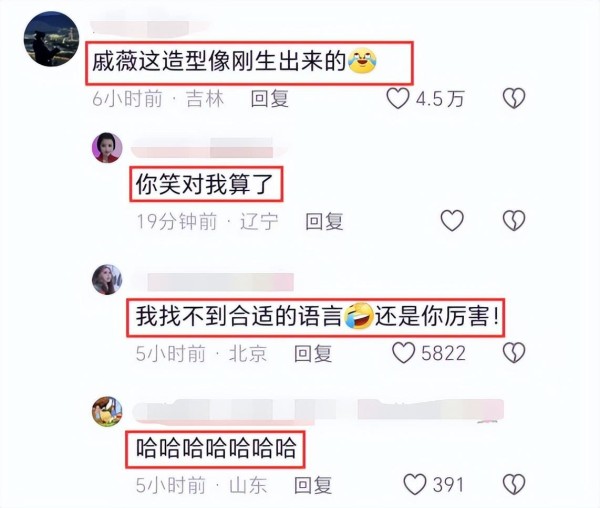This screenshot has height=508, width=600.
Task: Open avatar of the 北京 commenter
Action: click(x=107, y=279)
